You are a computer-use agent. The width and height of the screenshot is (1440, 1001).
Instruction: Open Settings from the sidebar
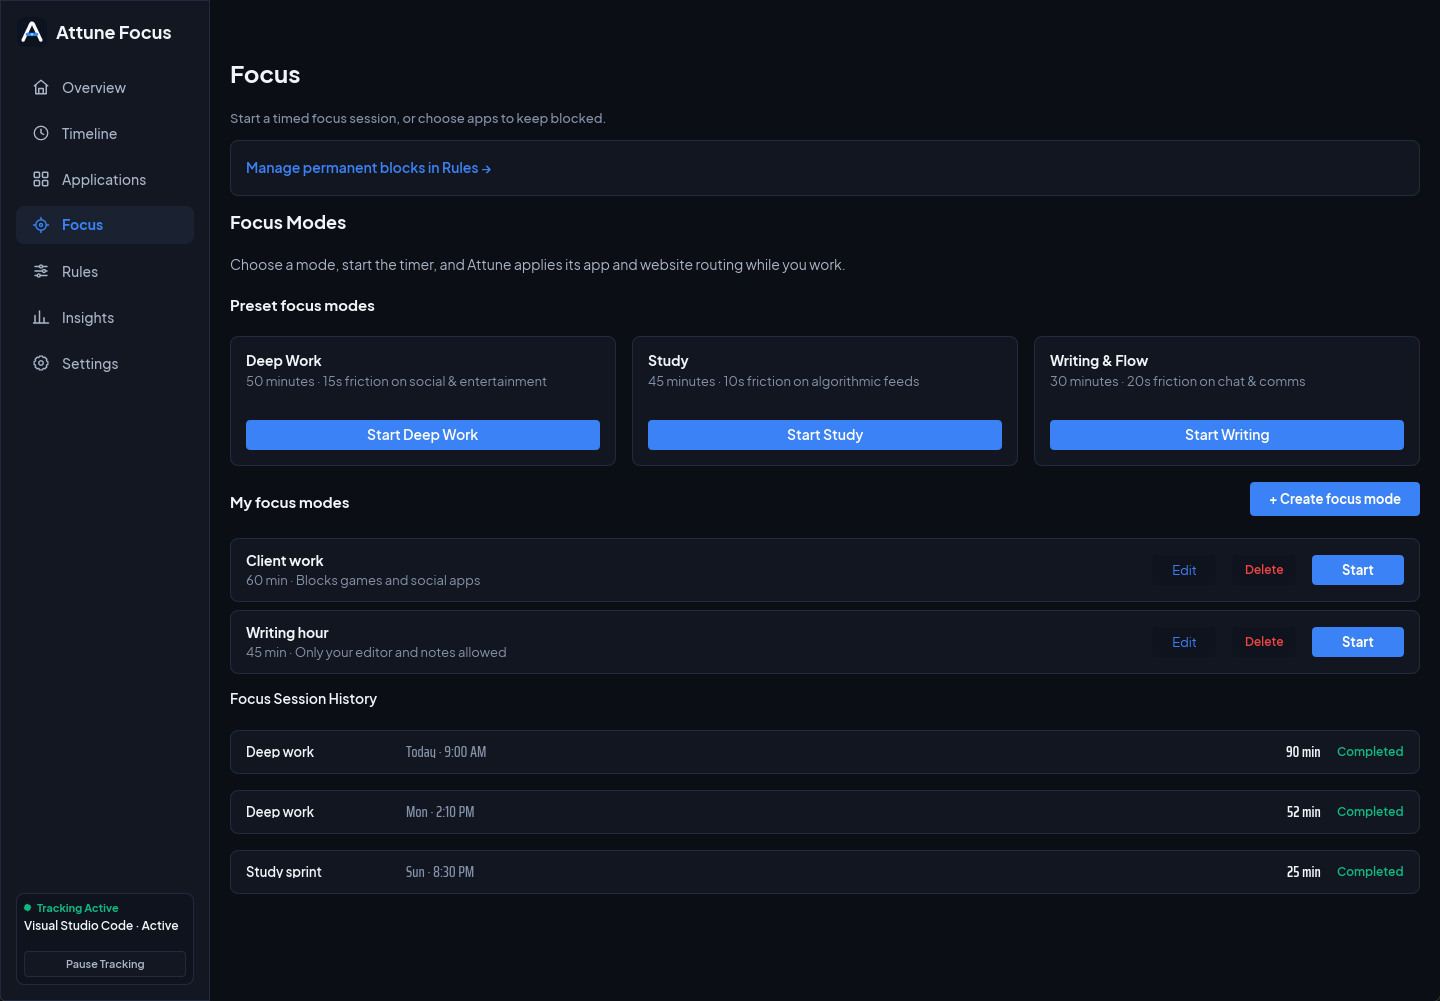coord(105,363)
